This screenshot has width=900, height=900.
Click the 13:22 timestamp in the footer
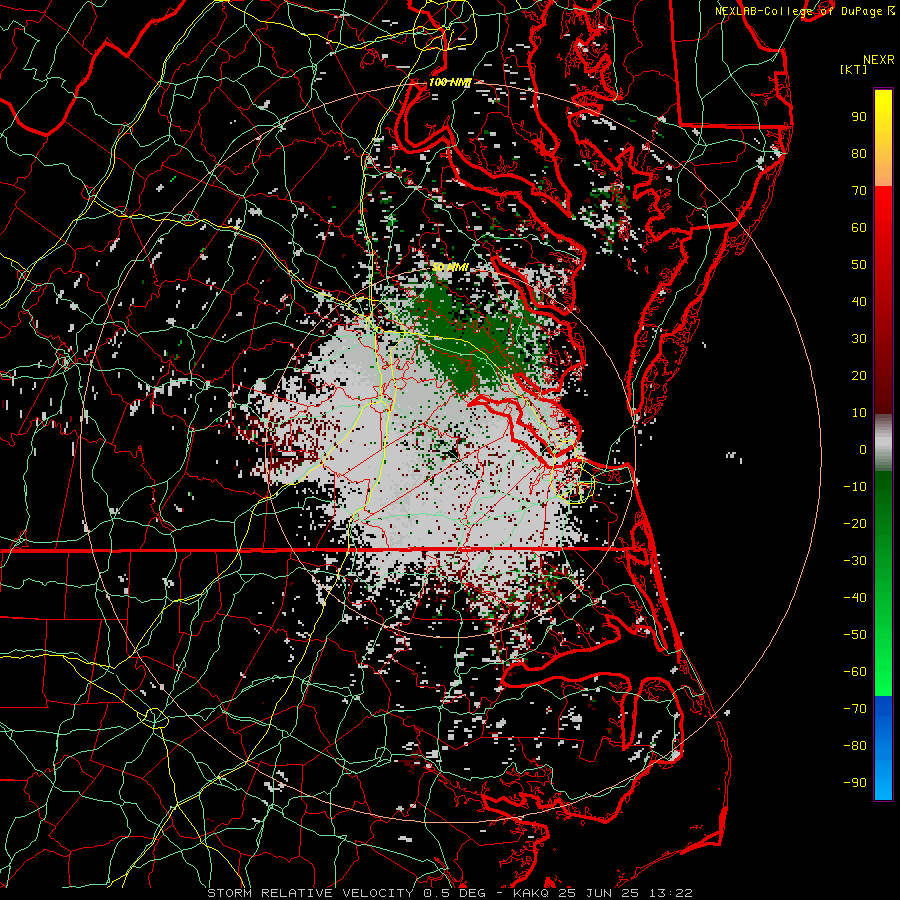[670, 893]
